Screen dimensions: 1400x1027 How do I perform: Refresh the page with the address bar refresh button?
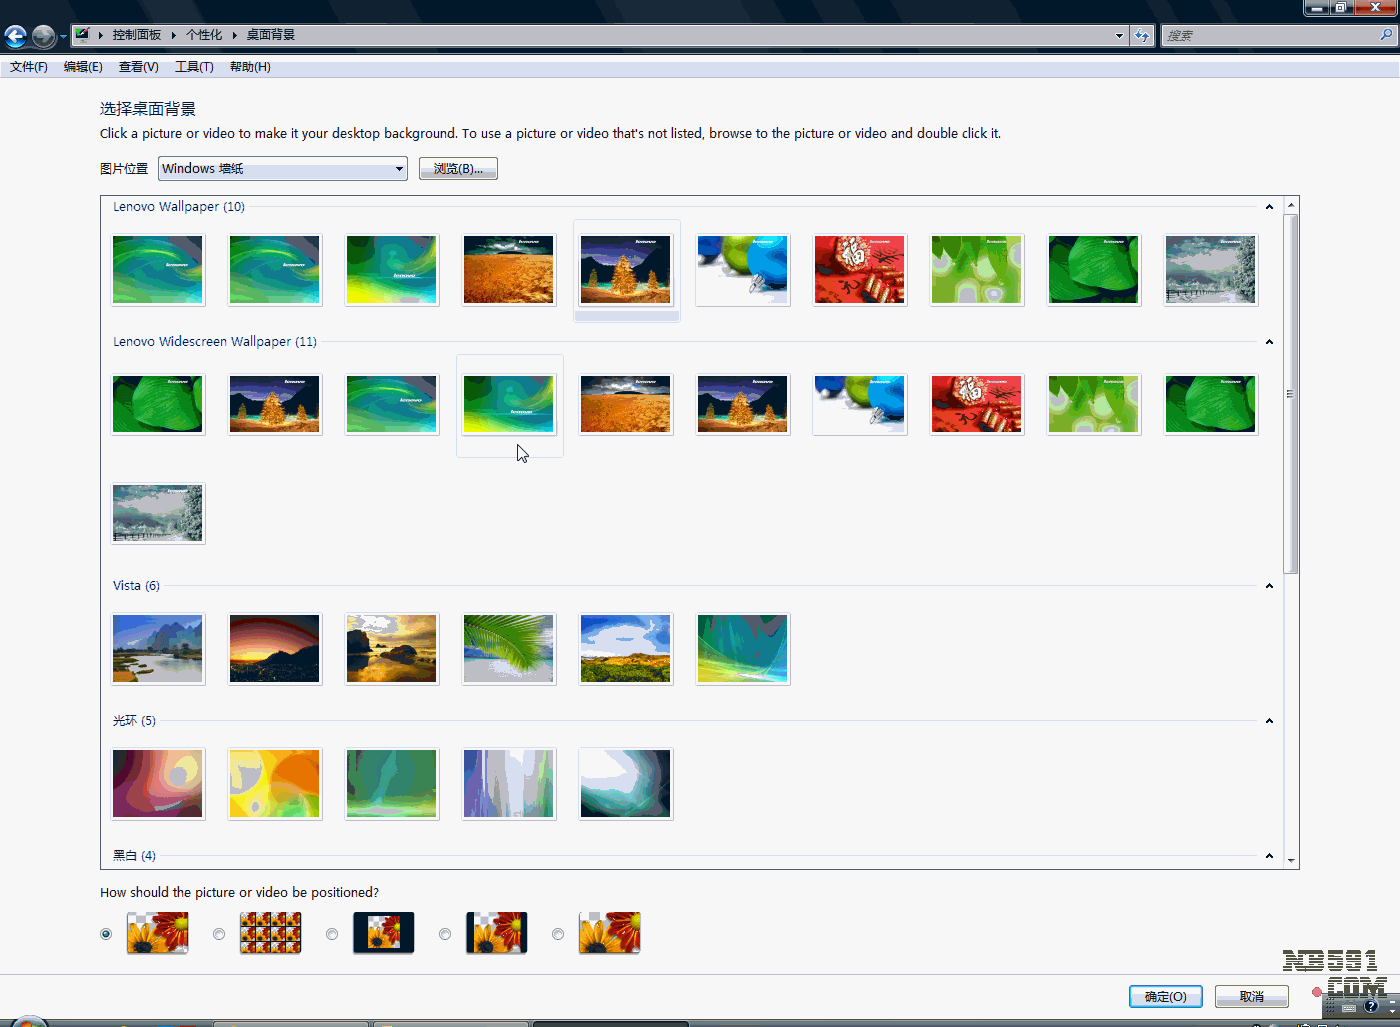point(1142,35)
